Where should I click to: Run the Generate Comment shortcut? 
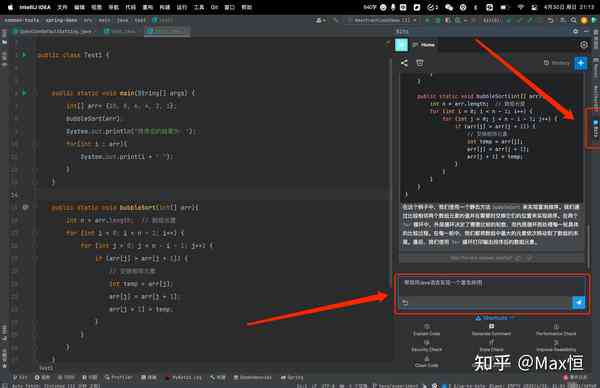pyautogui.click(x=491, y=330)
